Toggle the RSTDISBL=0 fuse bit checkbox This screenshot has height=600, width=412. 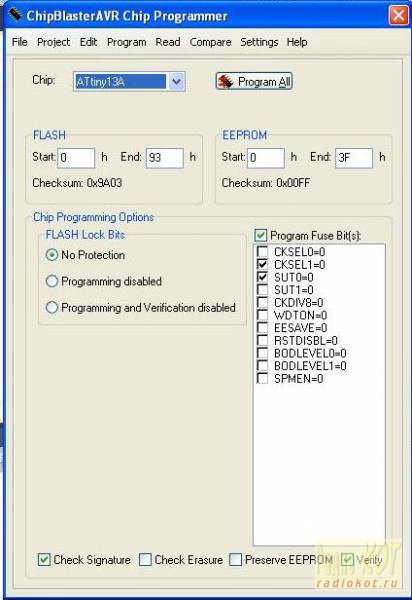[x=262, y=340]
